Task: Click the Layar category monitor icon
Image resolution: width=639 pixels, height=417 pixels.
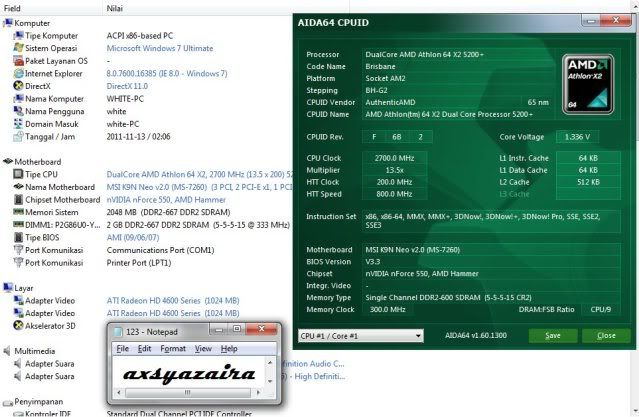Action: [x=8, y=288]
